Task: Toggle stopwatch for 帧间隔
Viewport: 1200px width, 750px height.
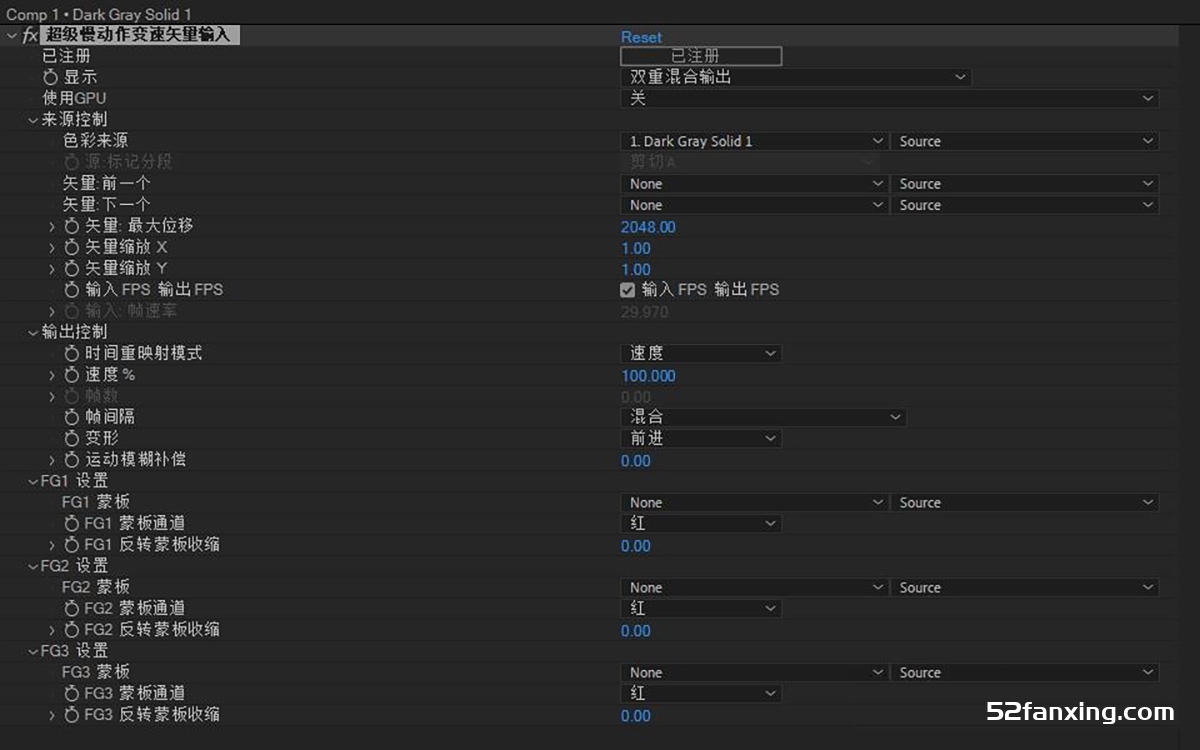Action: (x=72, y=417)
